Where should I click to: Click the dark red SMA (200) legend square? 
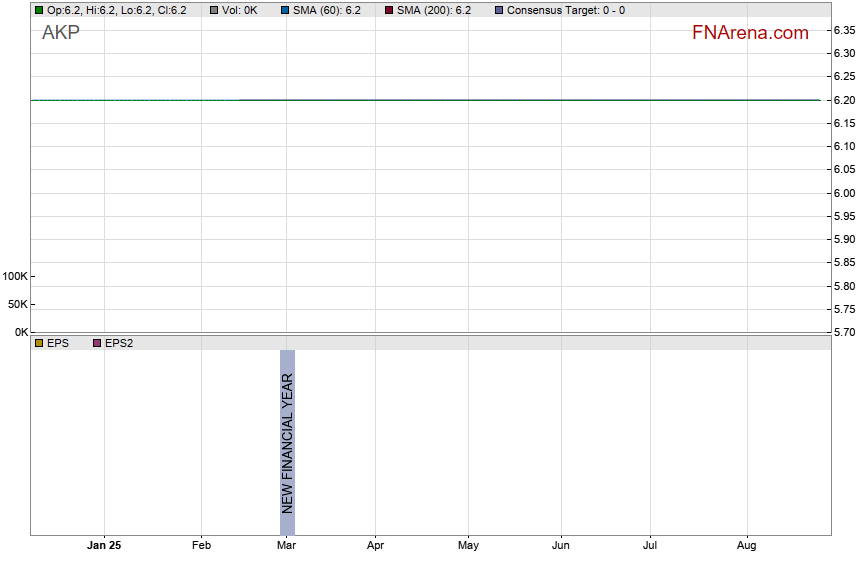click(x=389, y=10)
